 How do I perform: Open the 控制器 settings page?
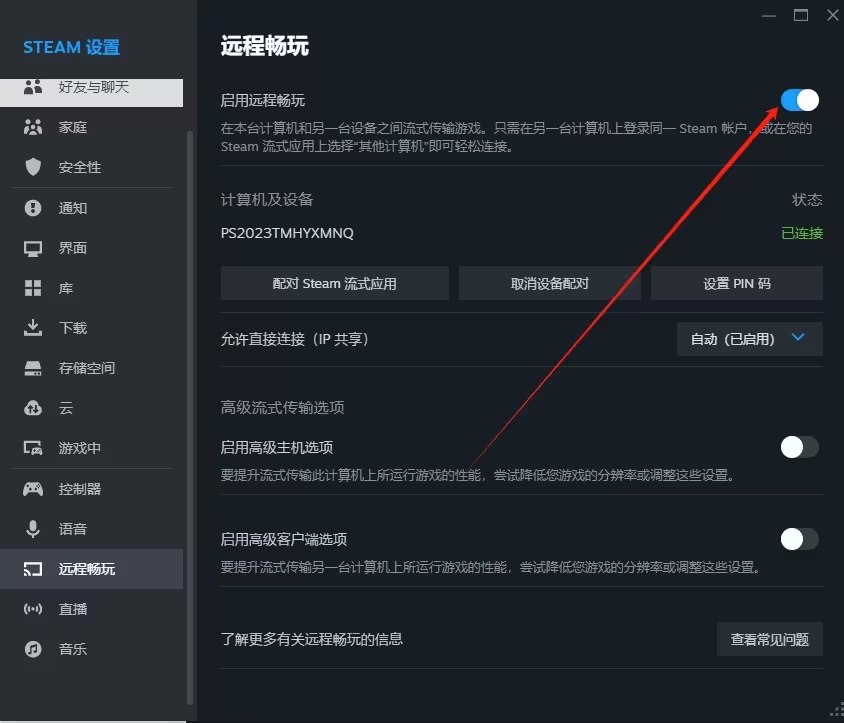[92, 489]
